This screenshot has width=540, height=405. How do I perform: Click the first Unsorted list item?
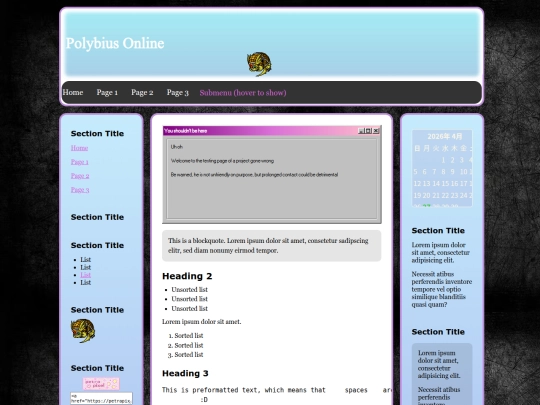click(x=189, y=290)
